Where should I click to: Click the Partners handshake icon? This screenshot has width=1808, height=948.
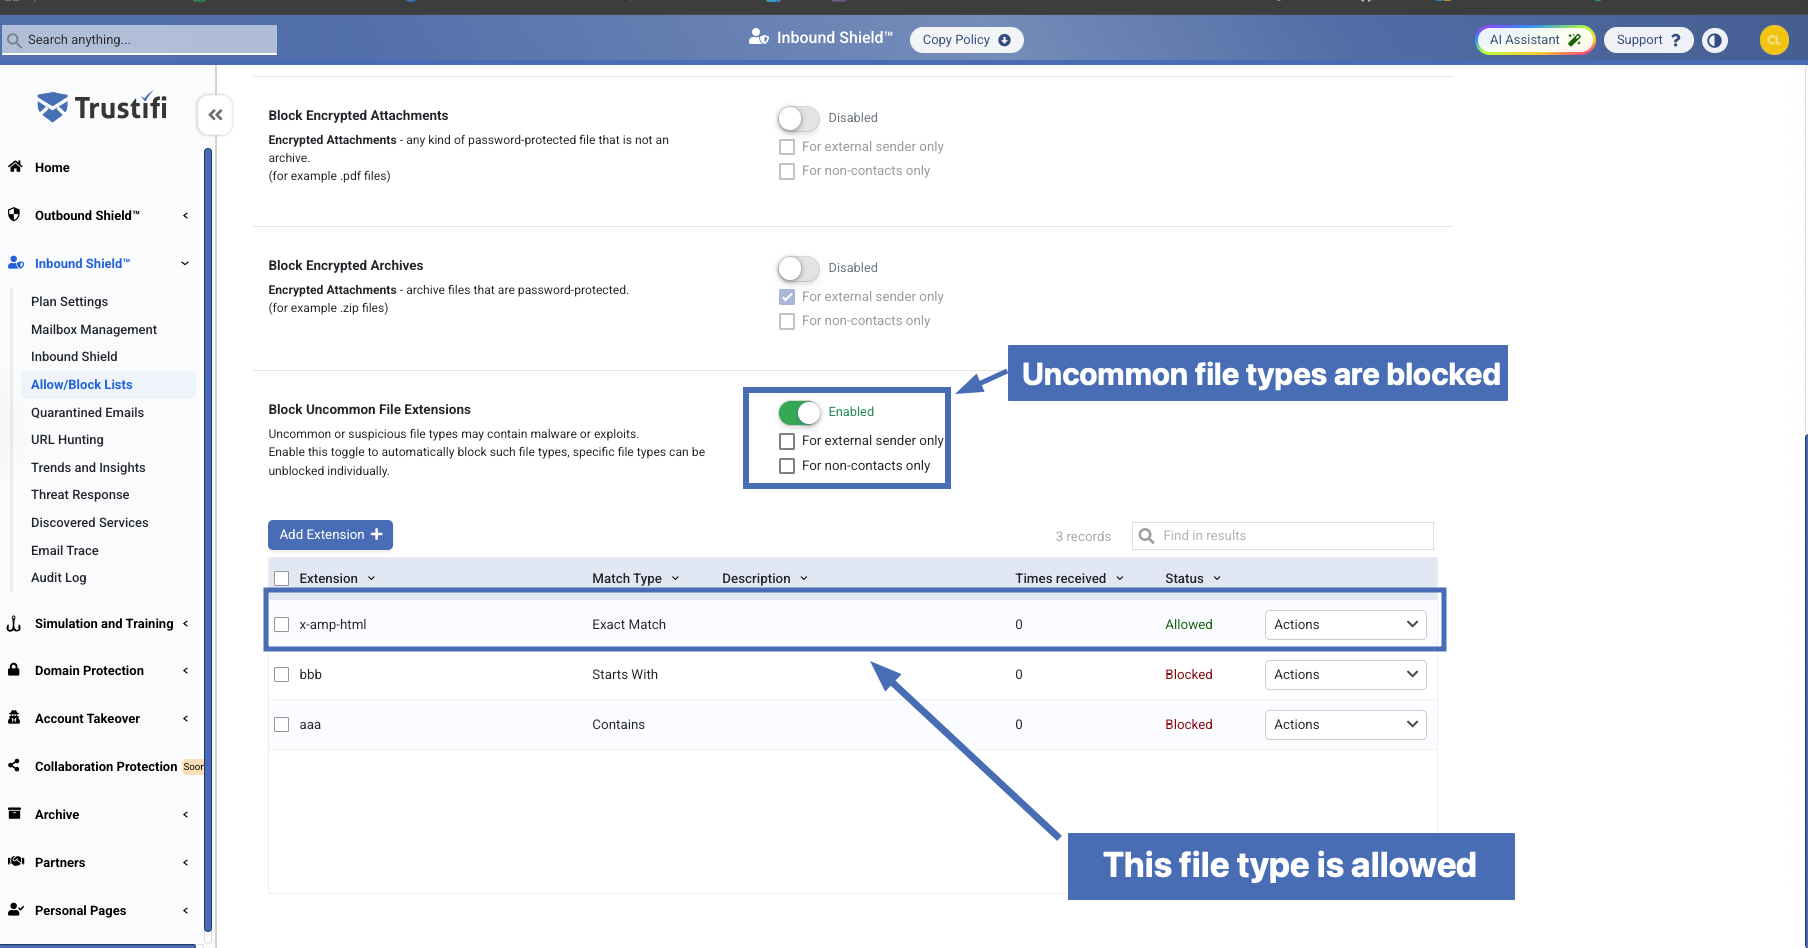[16, 862]
